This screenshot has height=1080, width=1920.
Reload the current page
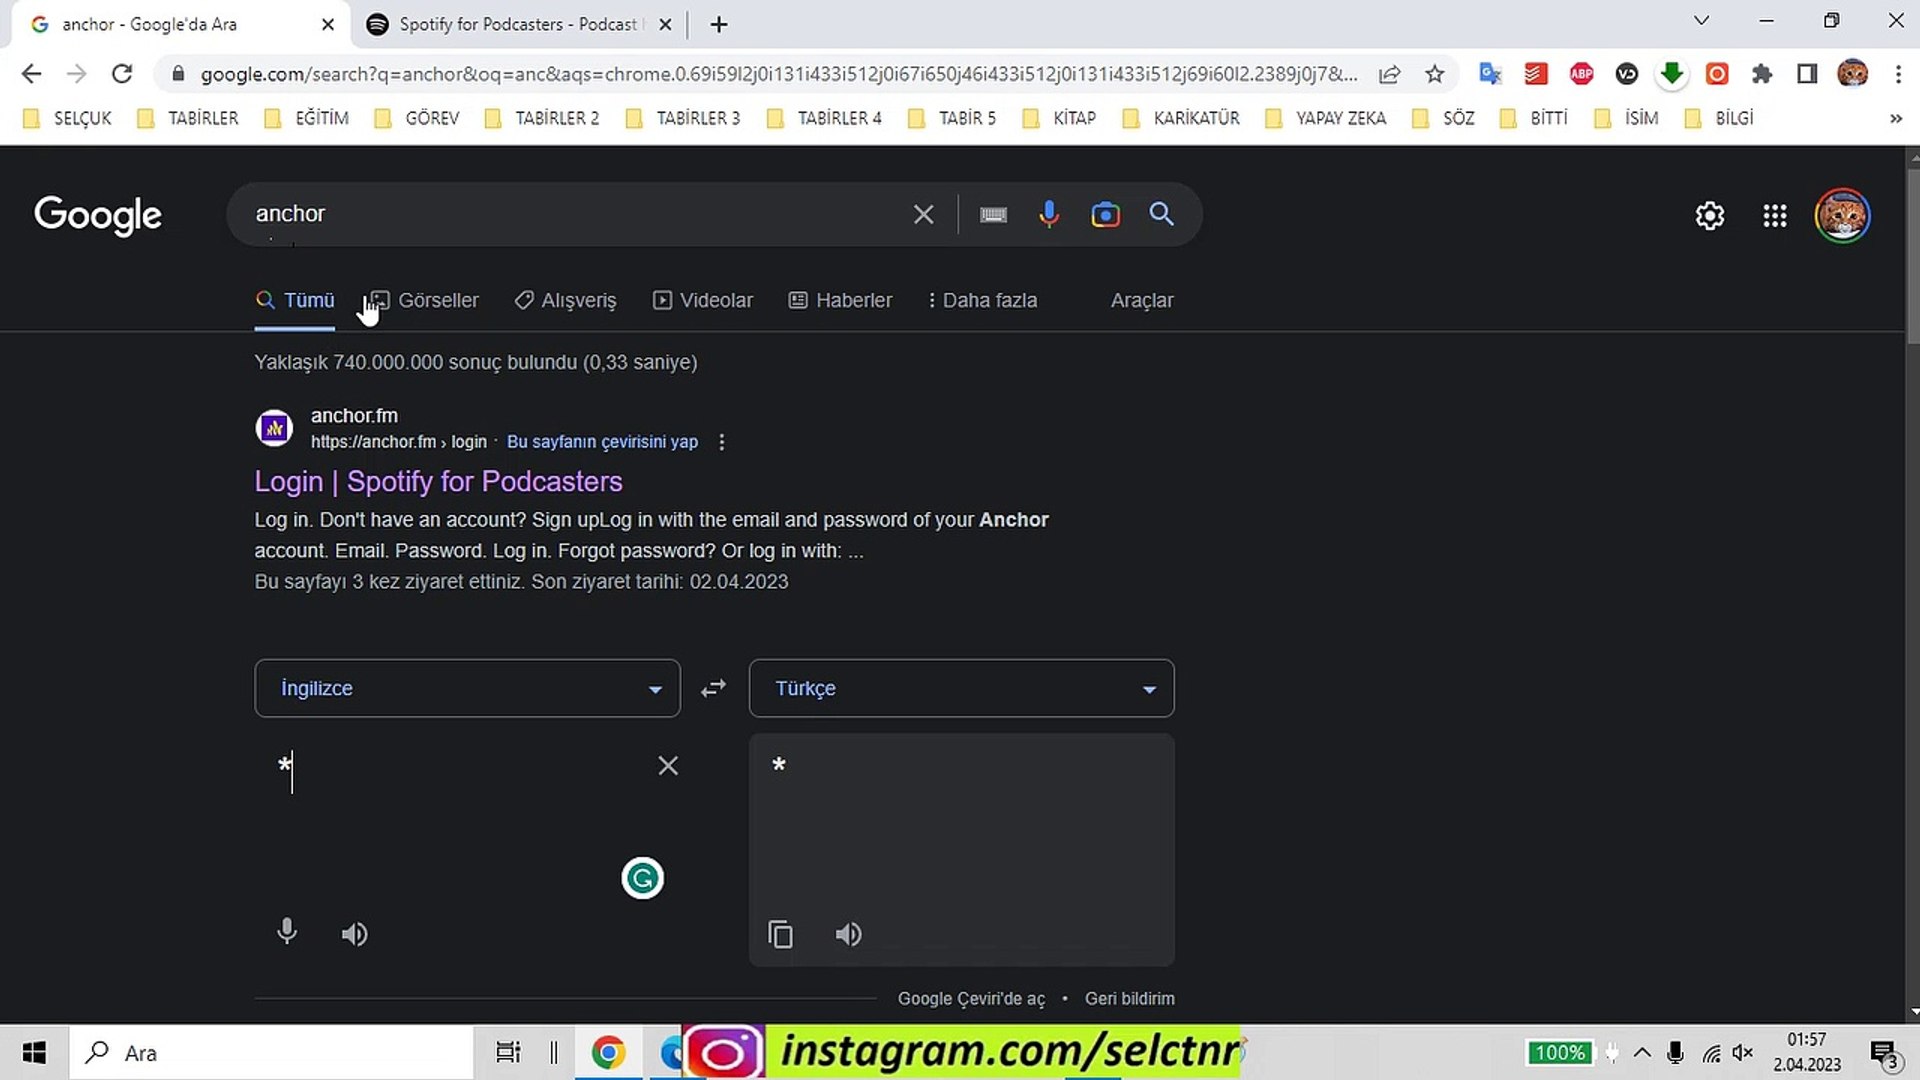click(122, 74)
